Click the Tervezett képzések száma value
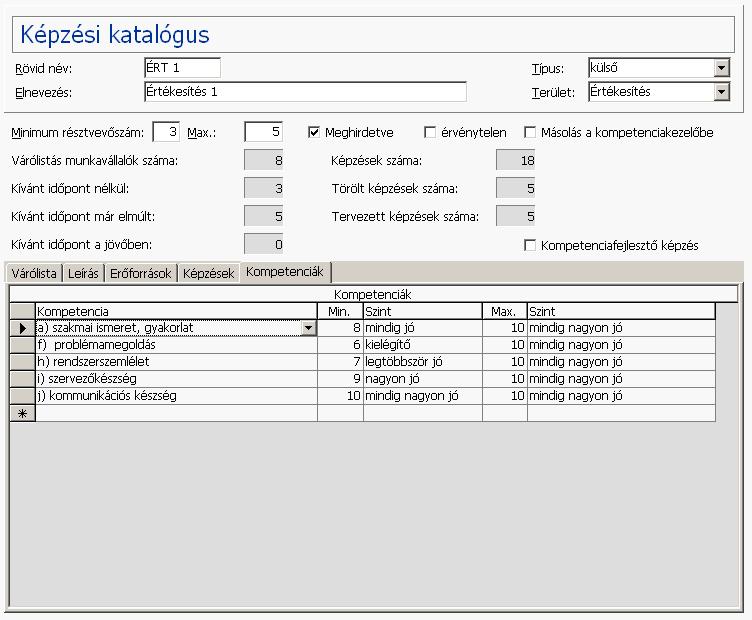Screen dimensions: 752x620 (515, 216)
